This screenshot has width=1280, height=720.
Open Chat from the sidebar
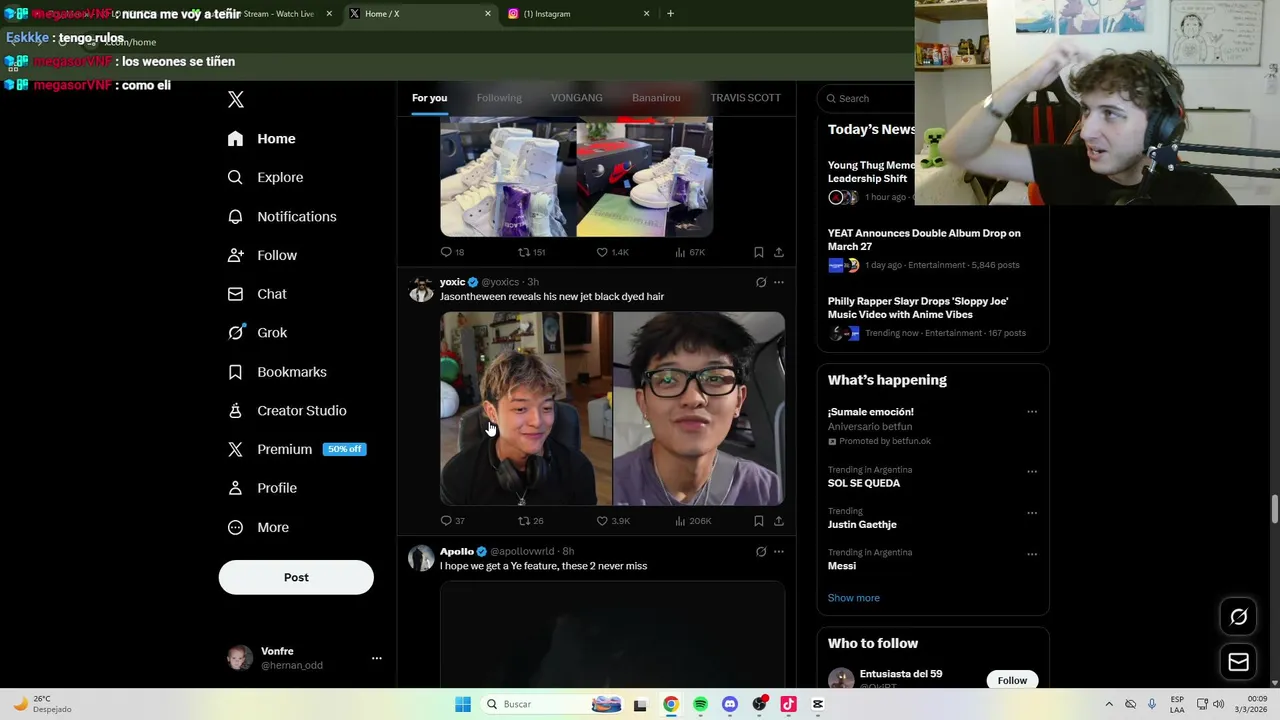coord(257,294)
